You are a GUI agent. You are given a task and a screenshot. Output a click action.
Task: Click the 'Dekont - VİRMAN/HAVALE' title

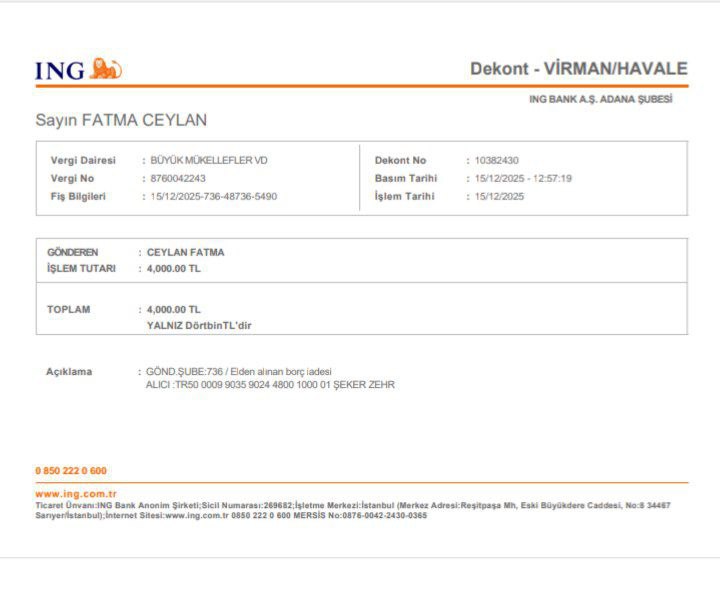[579, 69]
